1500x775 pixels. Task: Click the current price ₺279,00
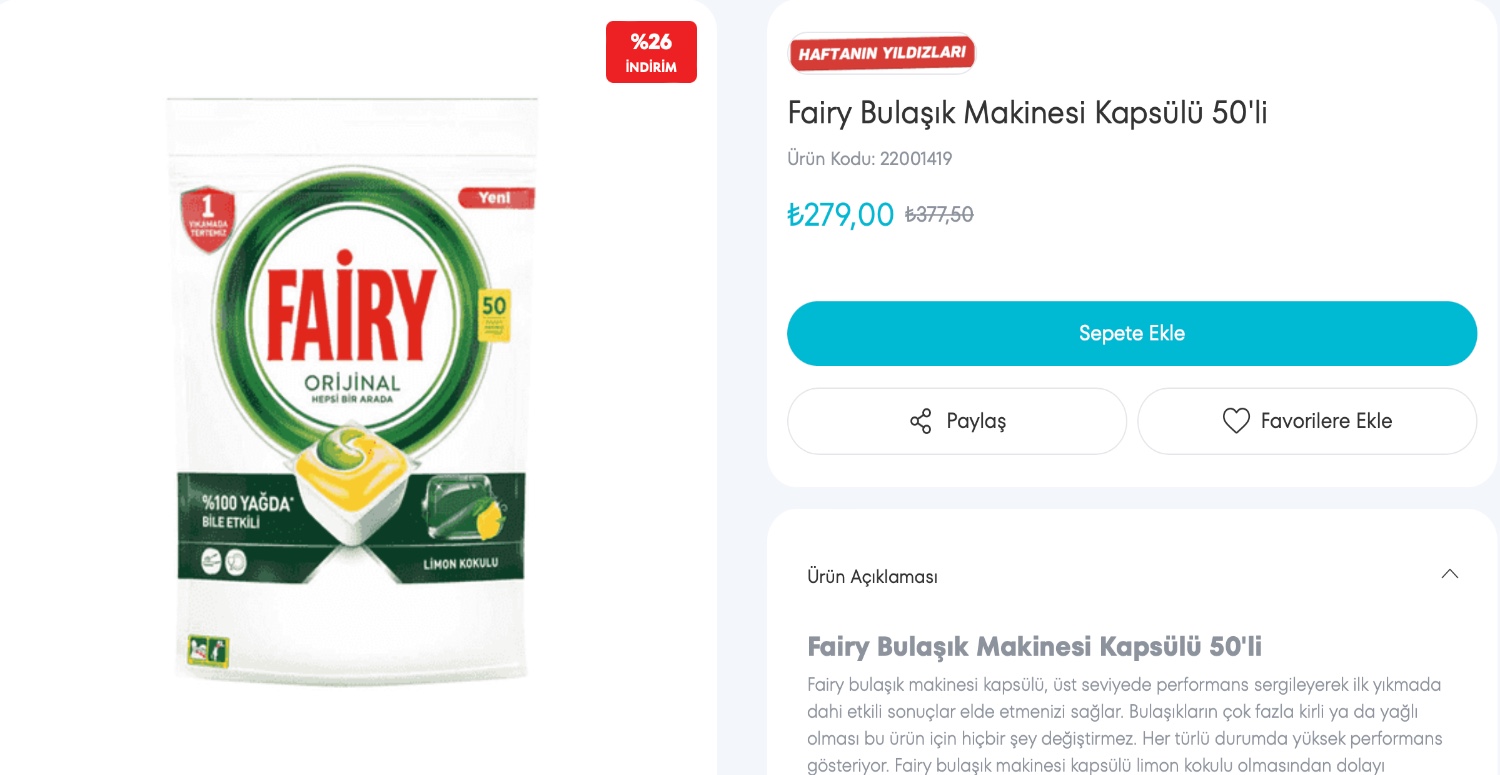point(840,214)
